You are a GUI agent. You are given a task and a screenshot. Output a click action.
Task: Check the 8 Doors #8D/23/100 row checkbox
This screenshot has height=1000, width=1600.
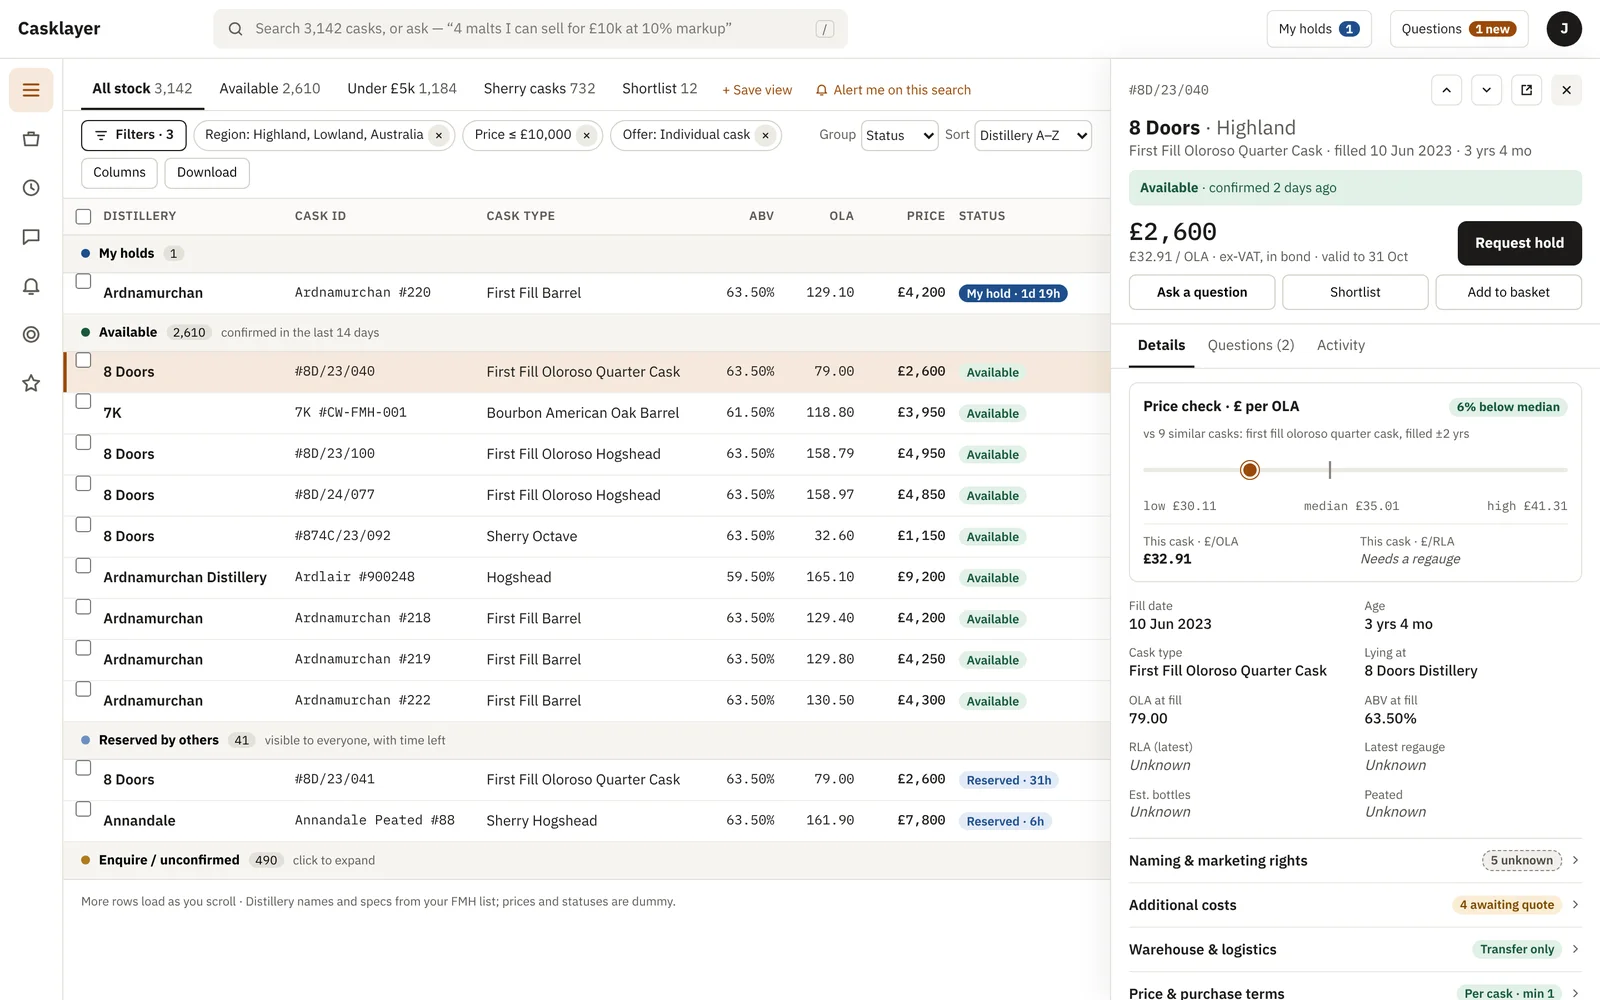pos(83,442)
